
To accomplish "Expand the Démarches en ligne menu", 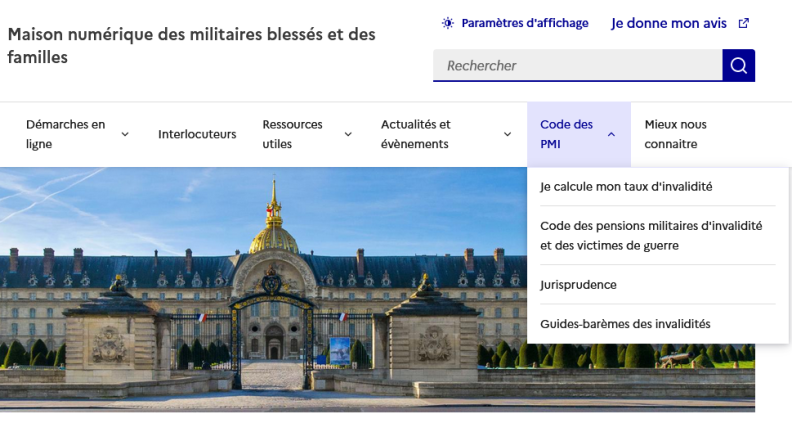I will tap(77, 134).
